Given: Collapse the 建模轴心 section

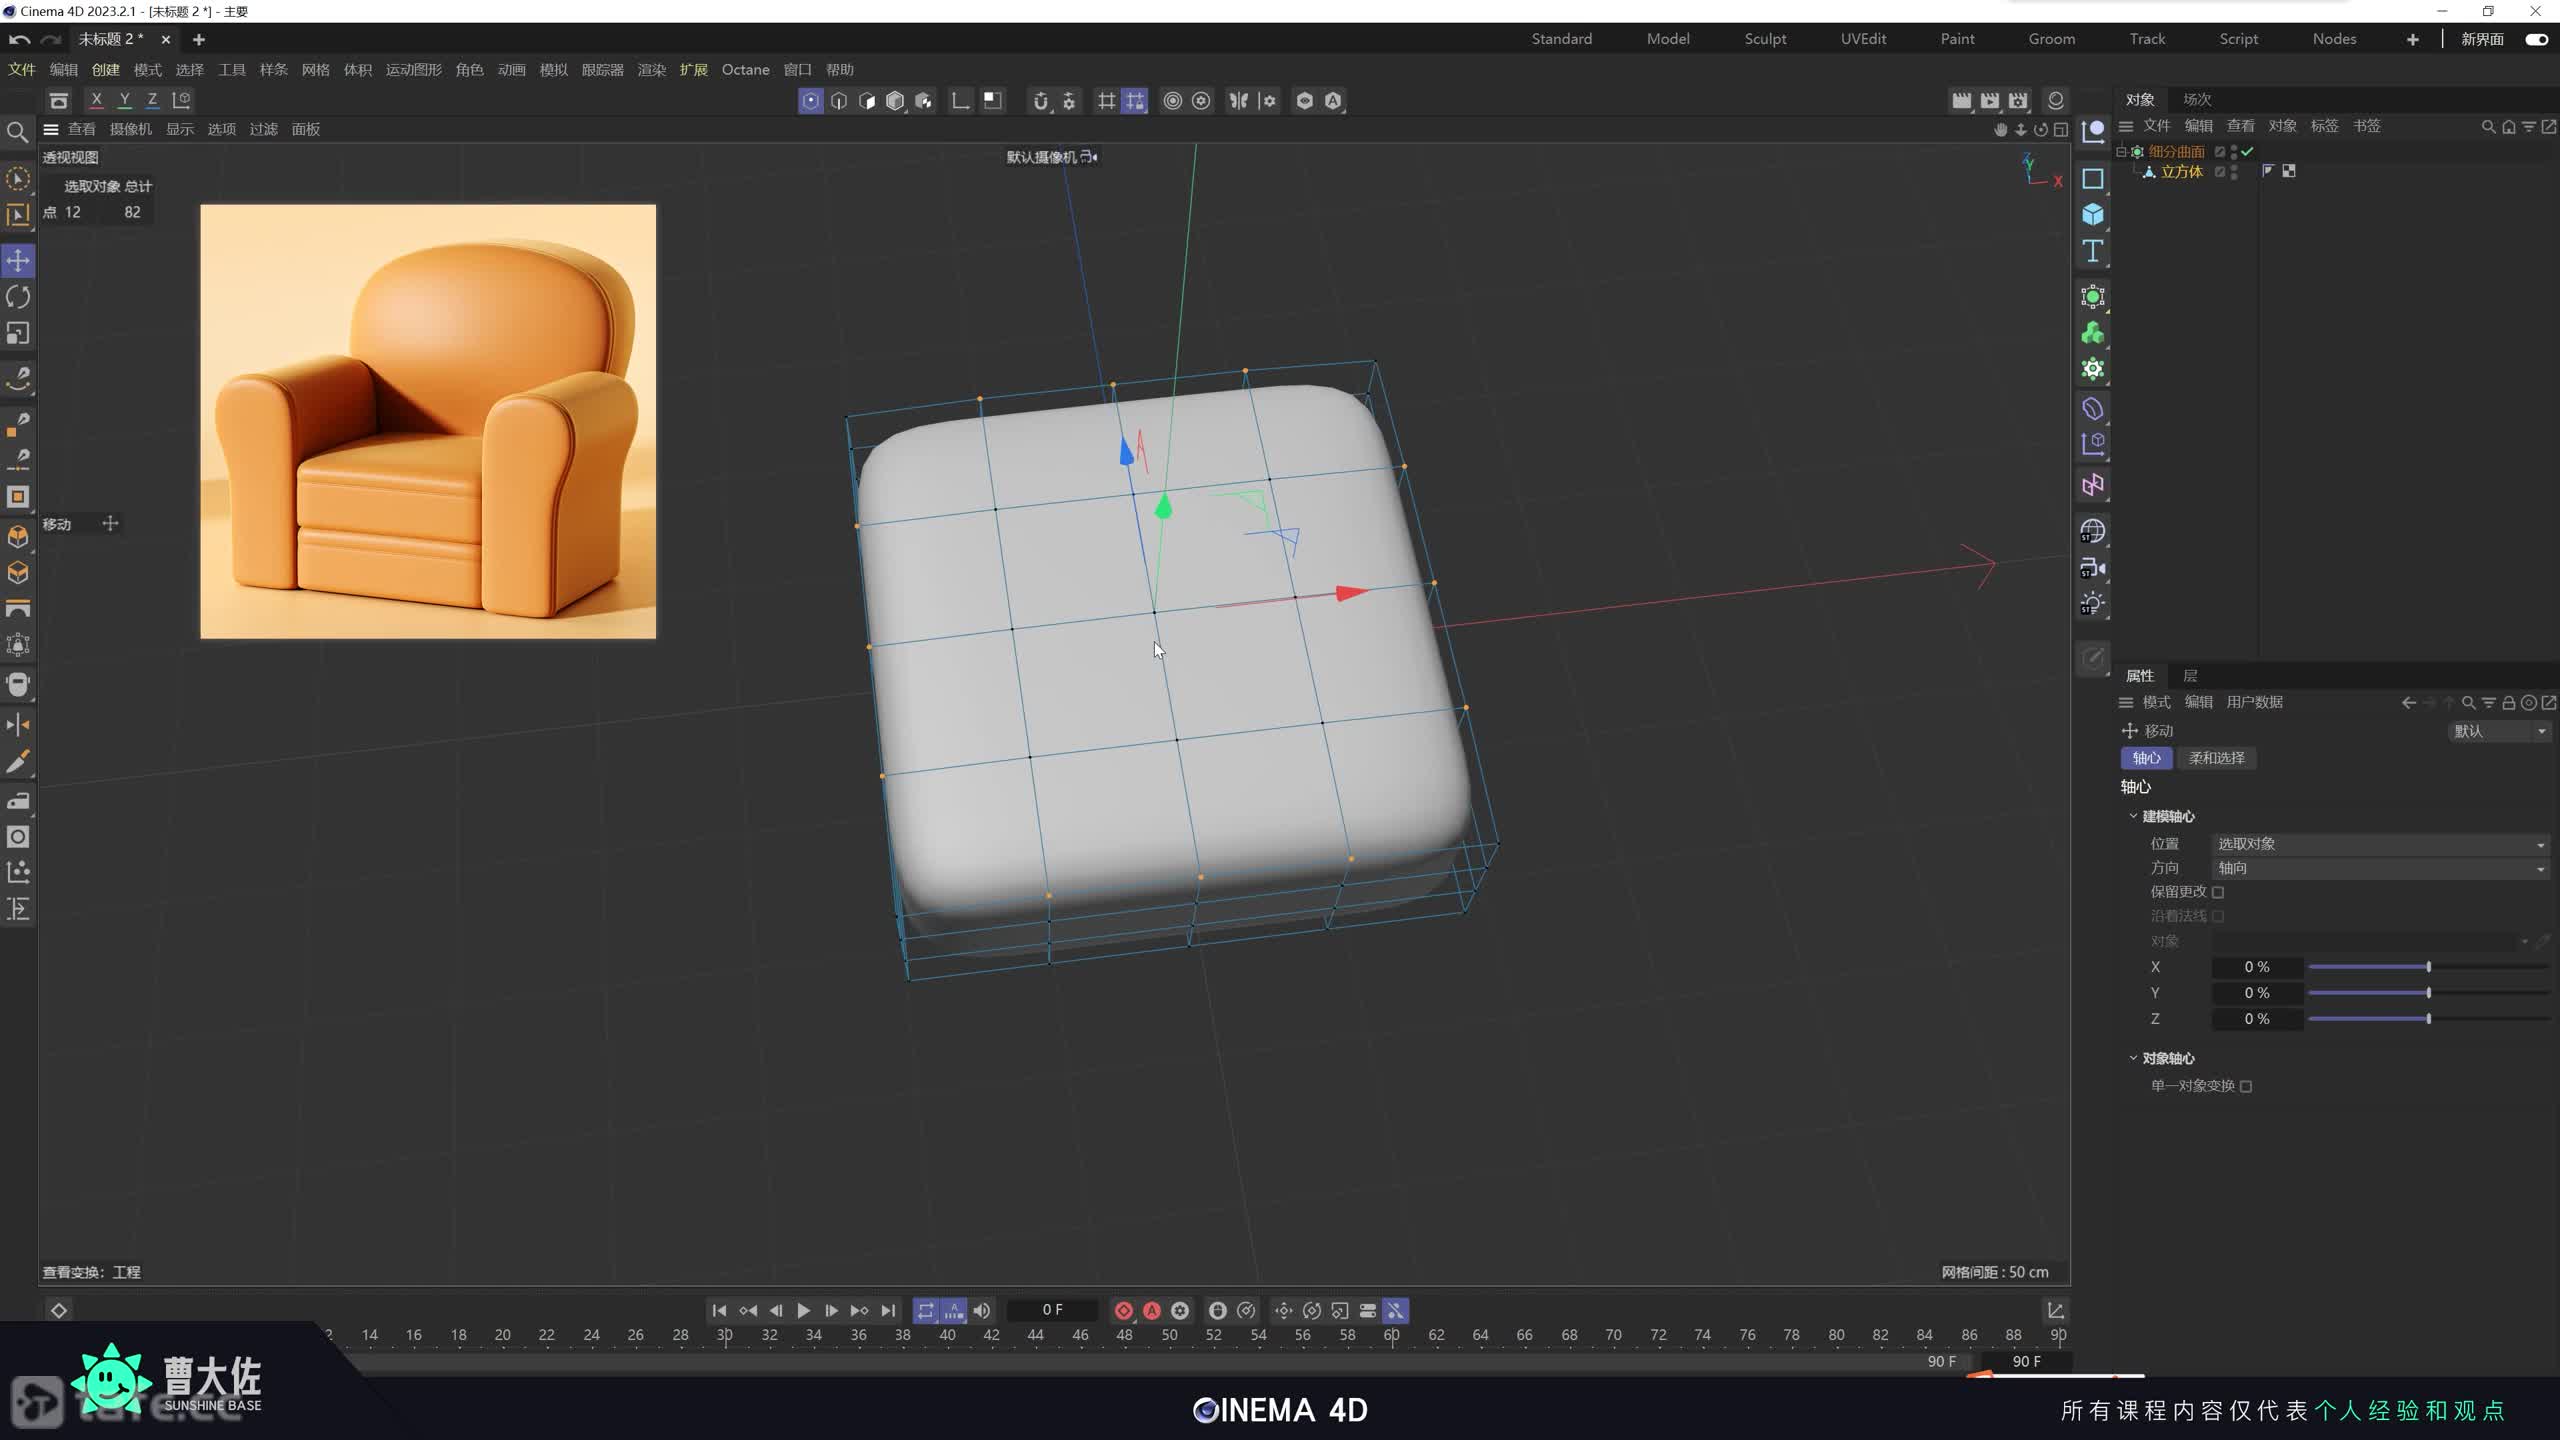Looking at the screenshot, I should [2133, 816].
